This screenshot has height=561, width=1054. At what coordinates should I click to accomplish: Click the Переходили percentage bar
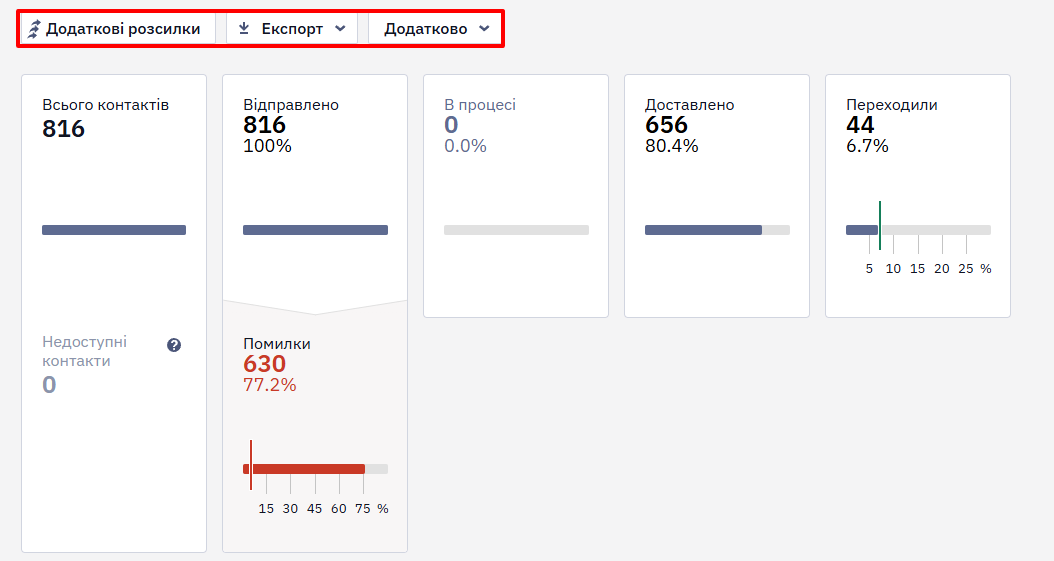(918, 230)
